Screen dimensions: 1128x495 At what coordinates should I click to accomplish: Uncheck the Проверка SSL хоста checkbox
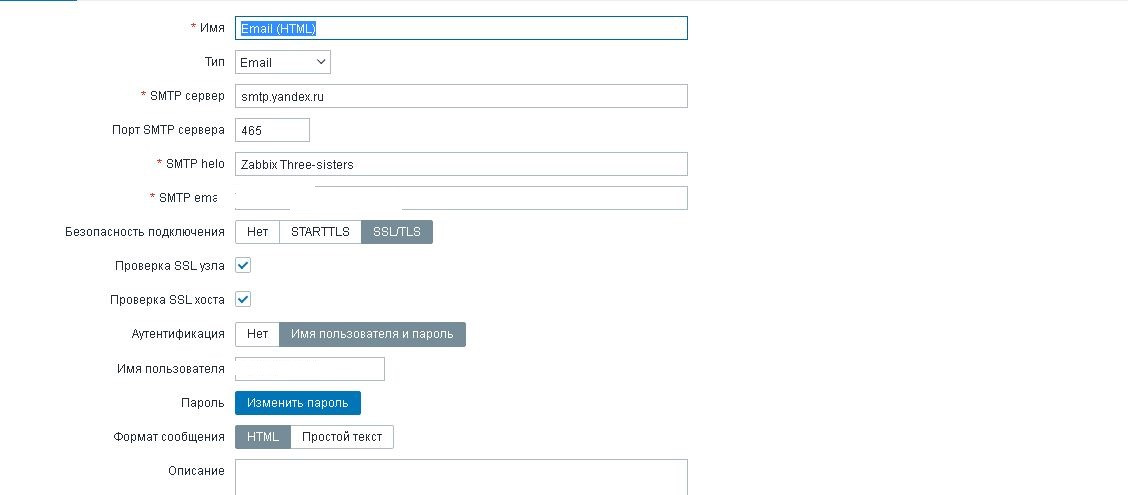(243, 299)
